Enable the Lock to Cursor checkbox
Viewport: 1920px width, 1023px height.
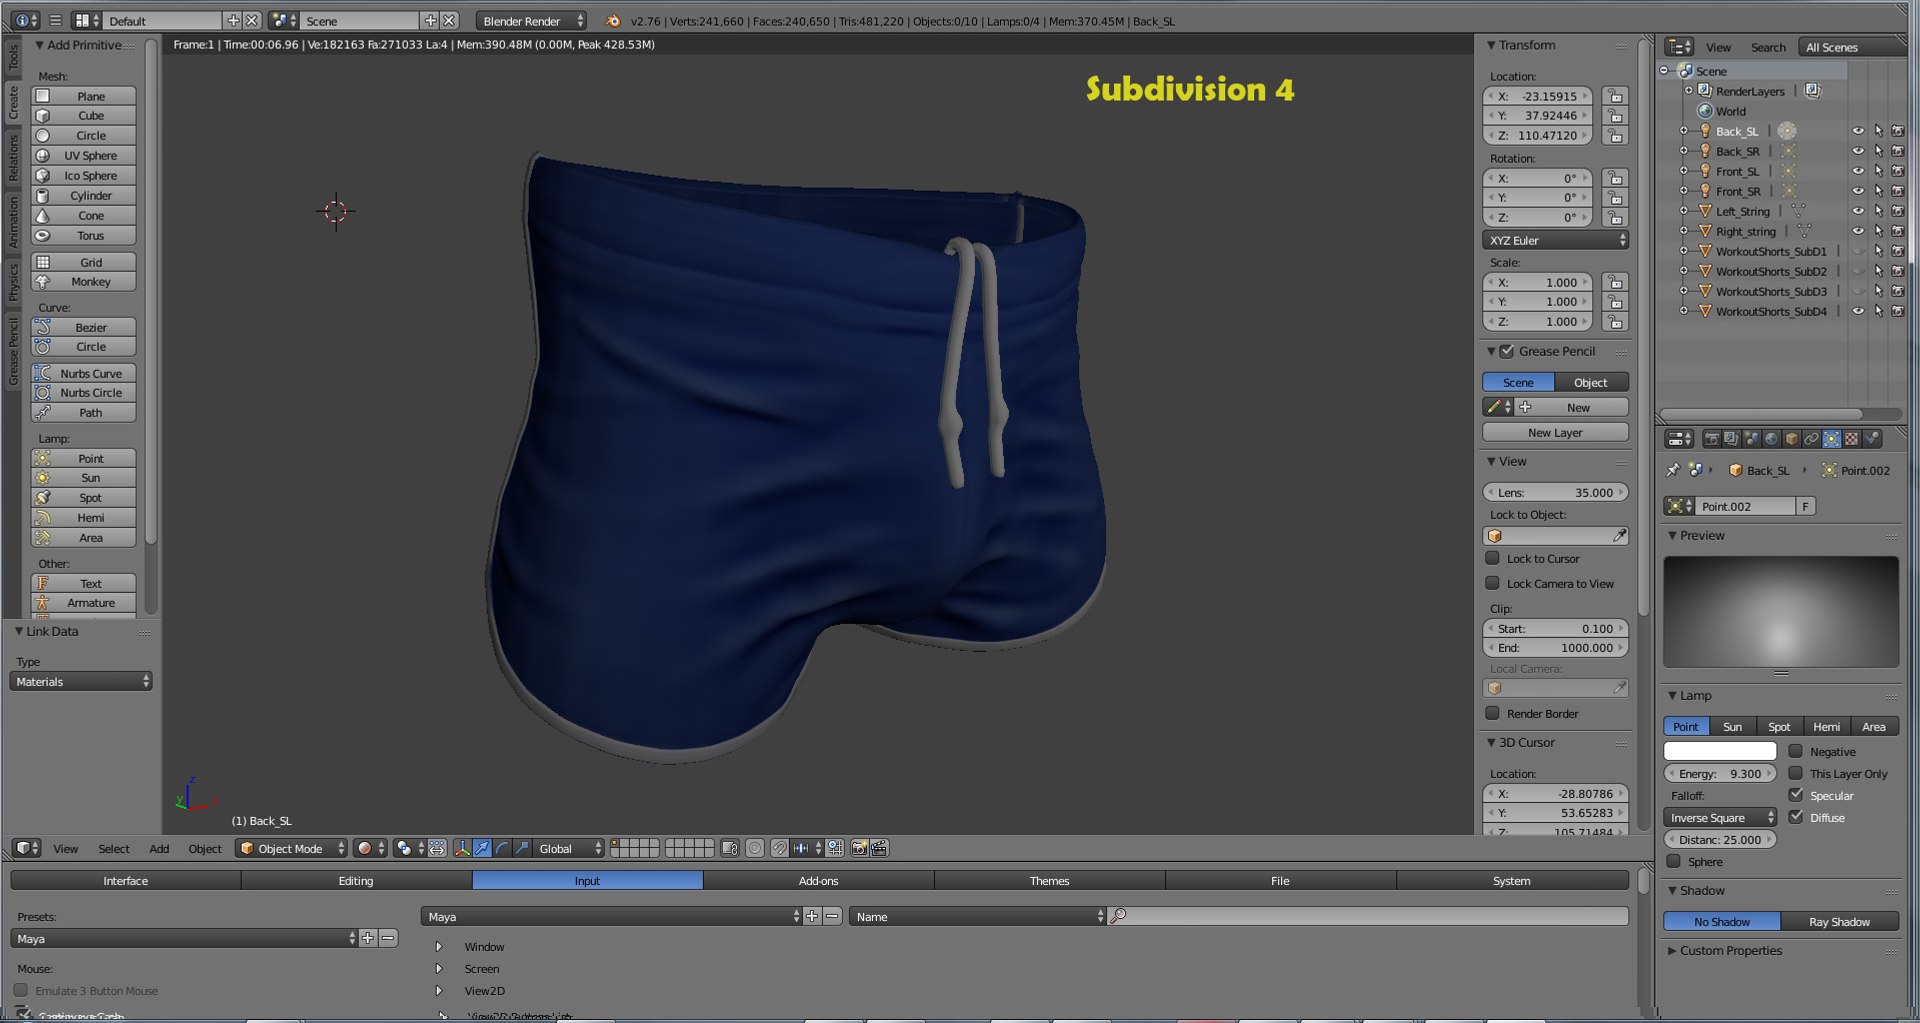pos(1492,558)
